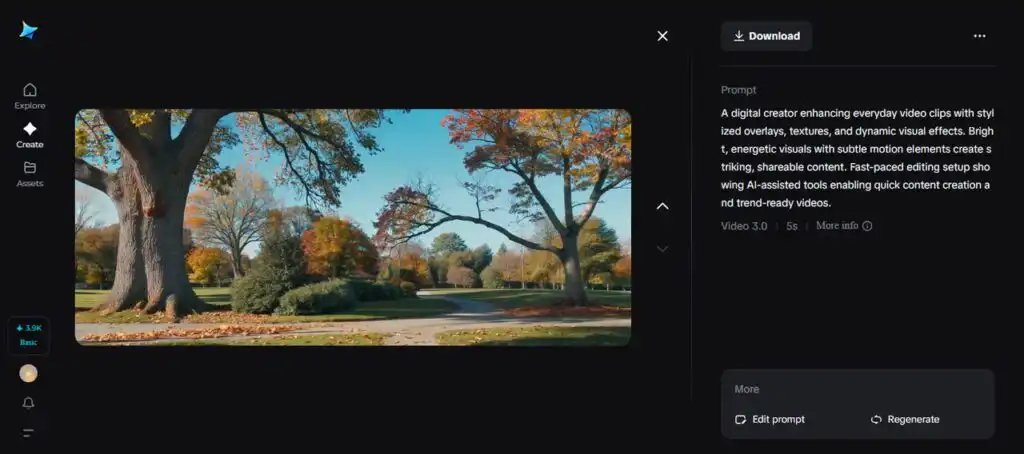
Task: Open the three-dot more options menu
Action: [979, 36]
